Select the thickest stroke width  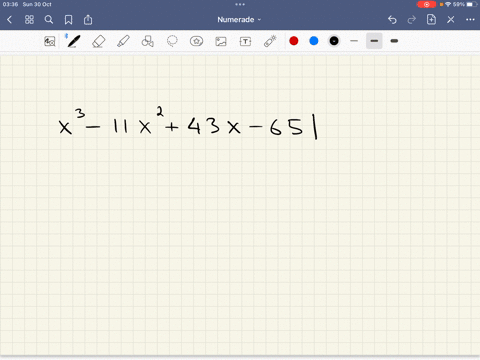(394, 41)
